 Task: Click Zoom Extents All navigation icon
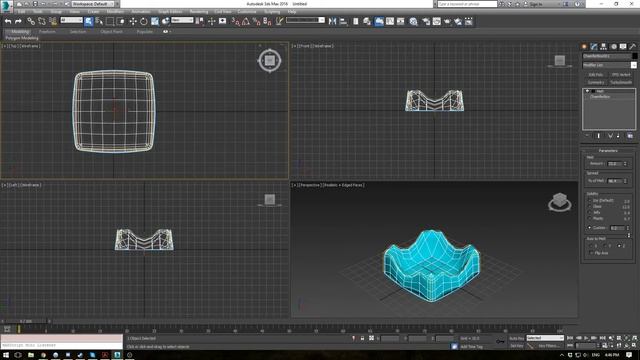point(635,338)
